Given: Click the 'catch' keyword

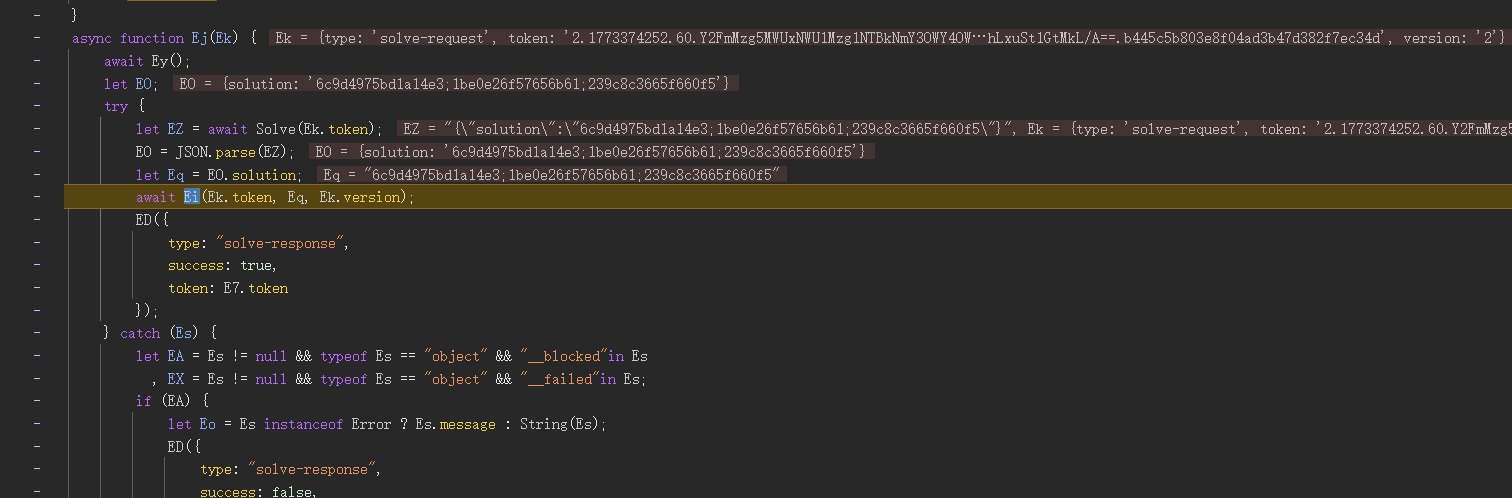Looking at the screenshot, I should coord(140,333).
